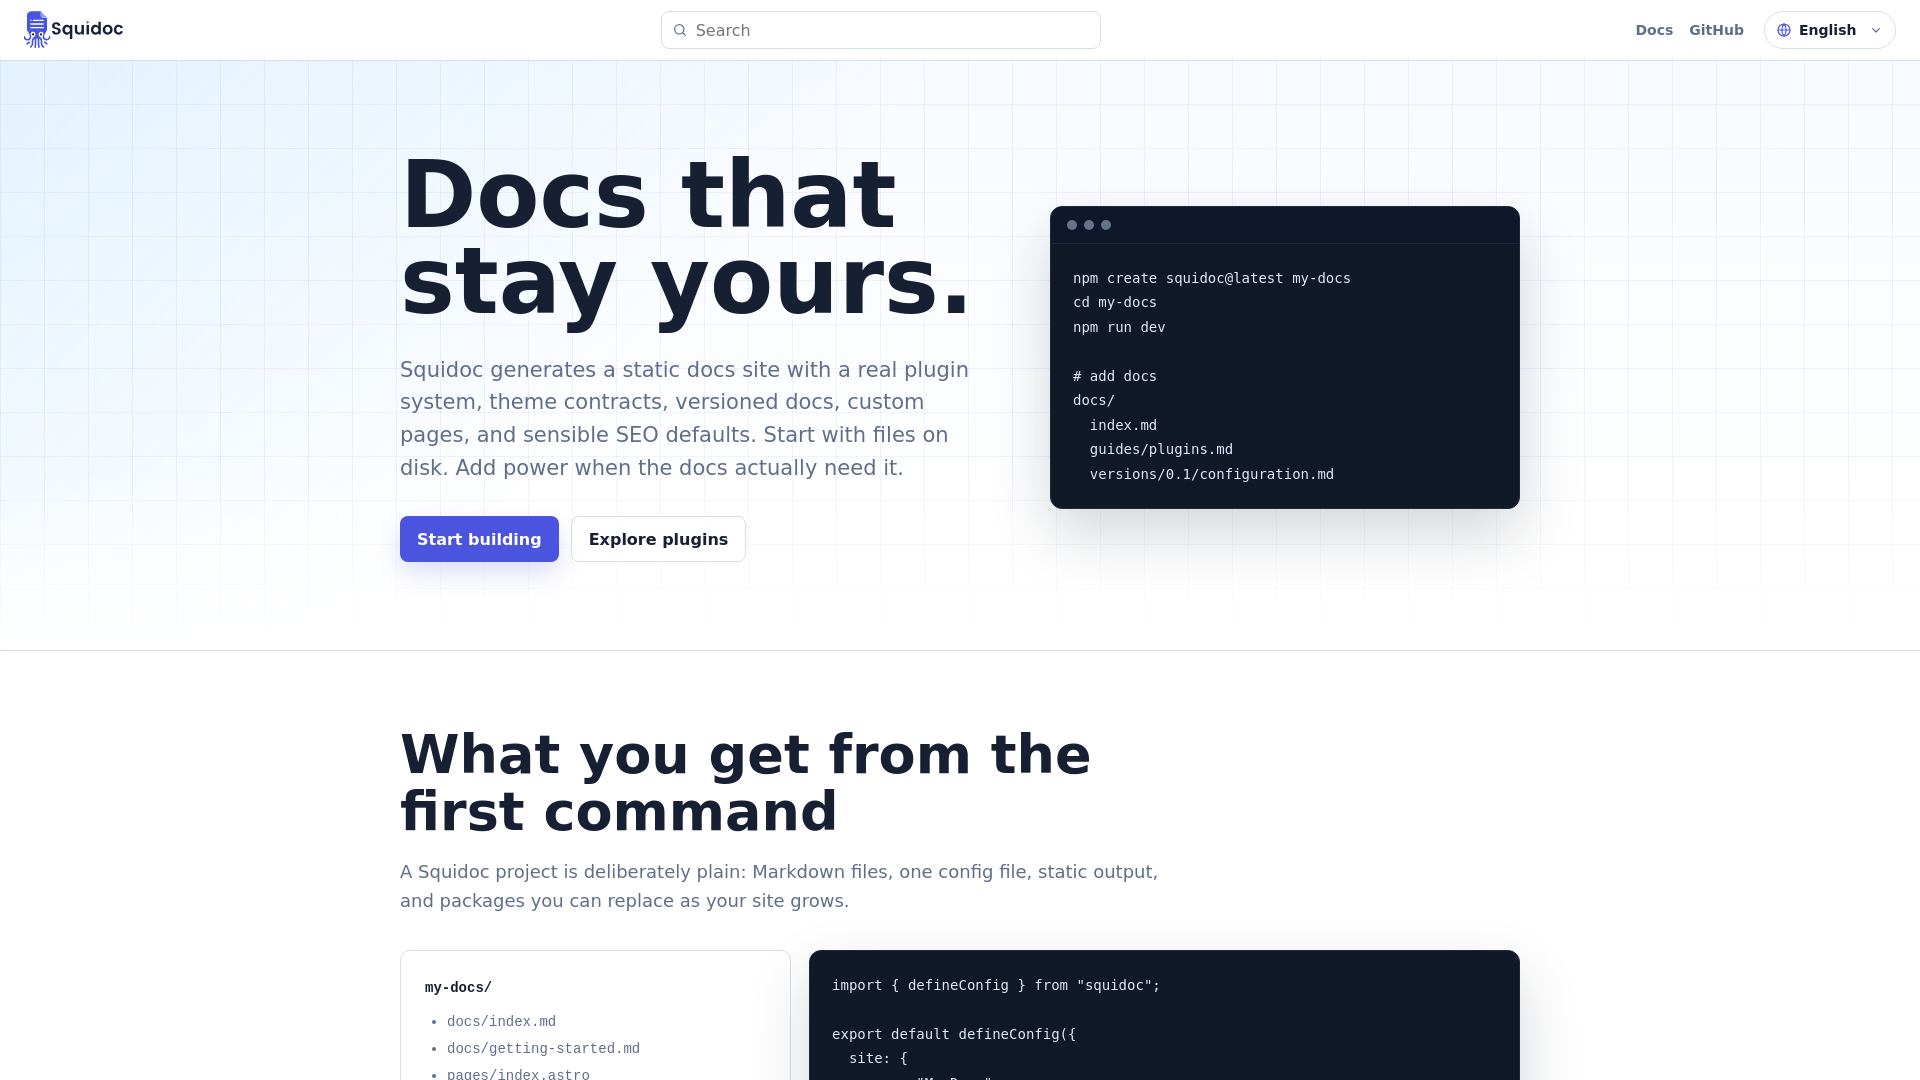Viewport: 1920px width, 1080px height.
Task: Click 'versions/0.1/configuration.md' in terminal
Action: (1212, 474)
